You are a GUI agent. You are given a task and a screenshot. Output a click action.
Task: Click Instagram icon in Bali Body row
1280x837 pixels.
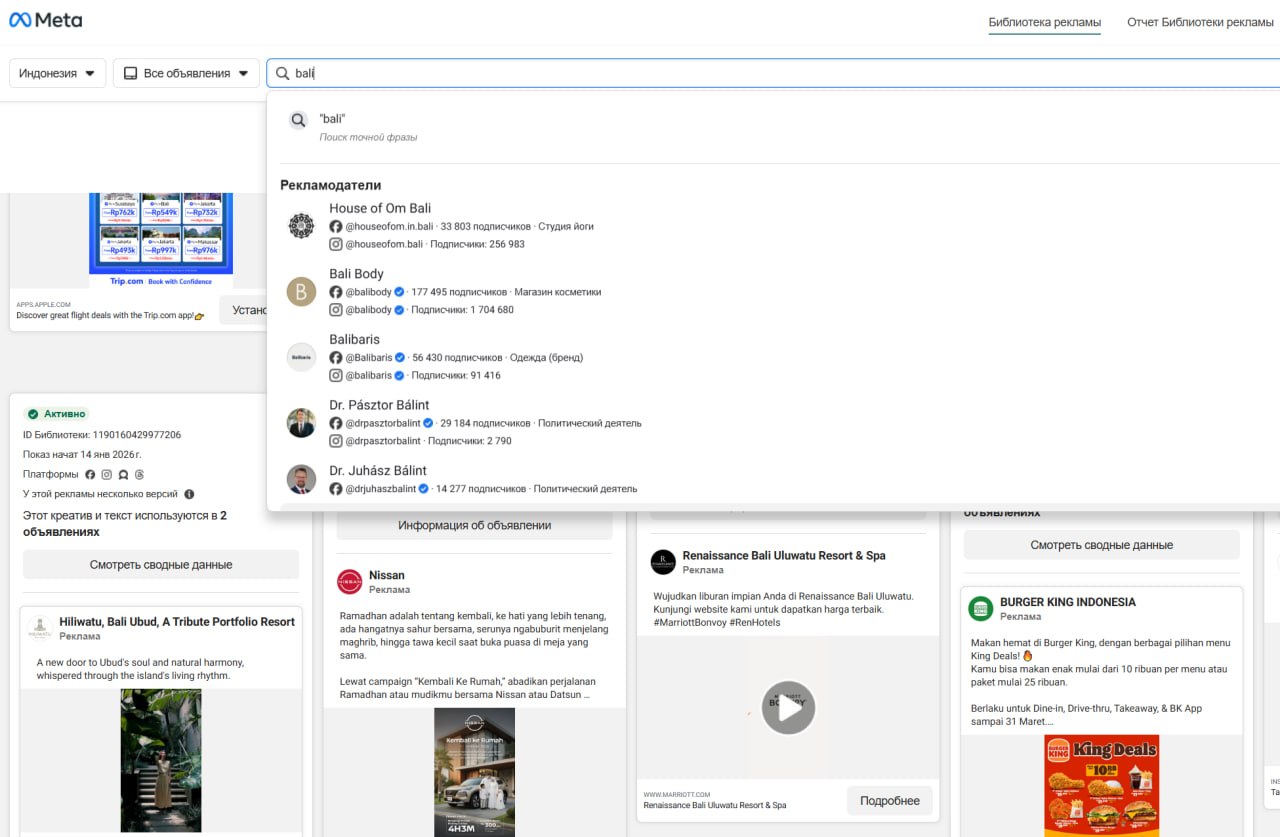336,310
